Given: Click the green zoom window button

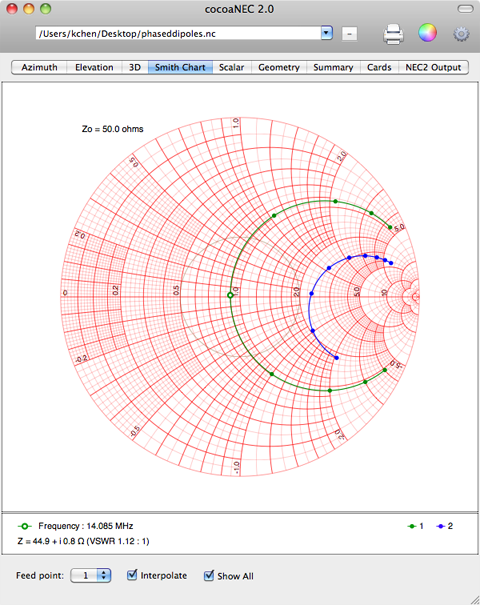Looking at the screenshot, I should pyautogui.click(x=46, y=8).
